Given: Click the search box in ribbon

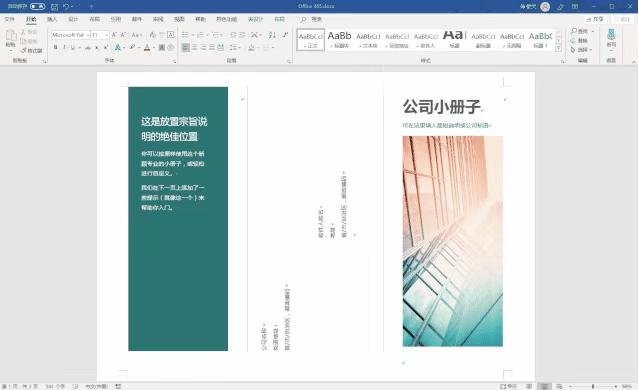Looking at the screenshot, I should coord(312,19).
